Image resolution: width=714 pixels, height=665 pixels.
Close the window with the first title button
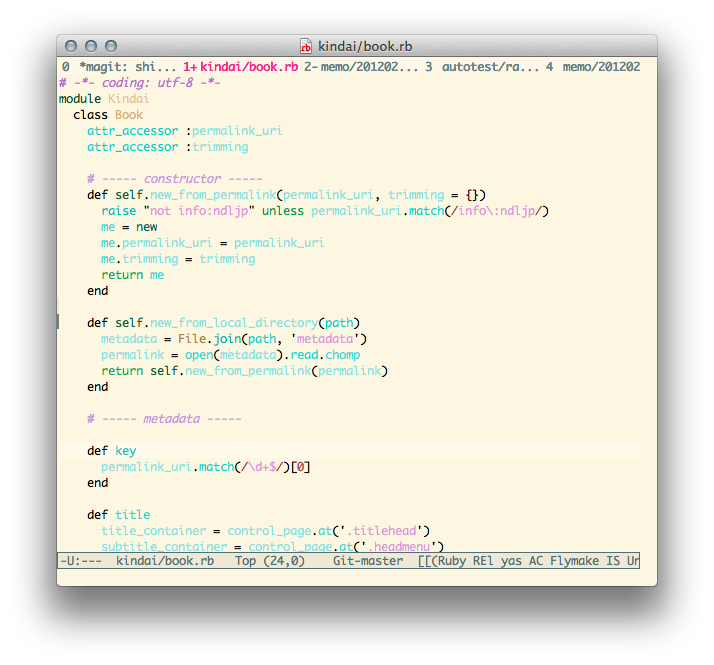pyautogui.click(x=71, y=46)
